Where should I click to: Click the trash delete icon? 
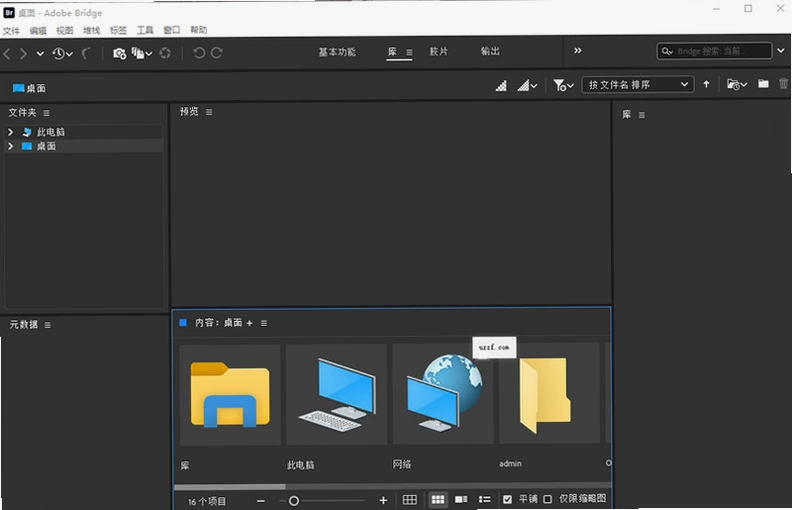pyautogui.click(x=783, y=84)
